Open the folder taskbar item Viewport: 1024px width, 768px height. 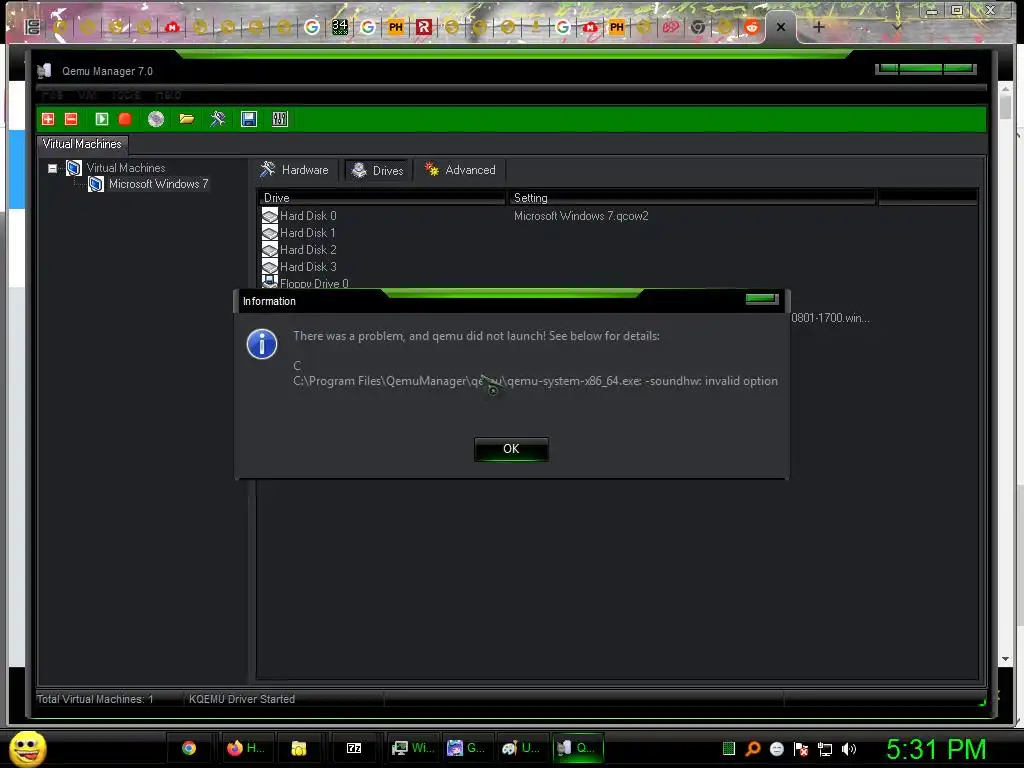(299, 748)
